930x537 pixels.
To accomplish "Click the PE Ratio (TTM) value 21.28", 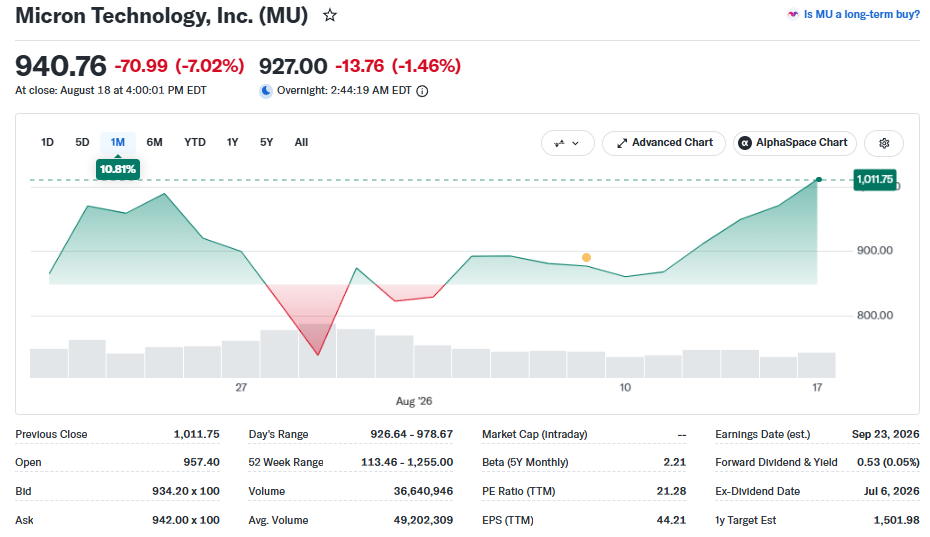I will point(671,491).
